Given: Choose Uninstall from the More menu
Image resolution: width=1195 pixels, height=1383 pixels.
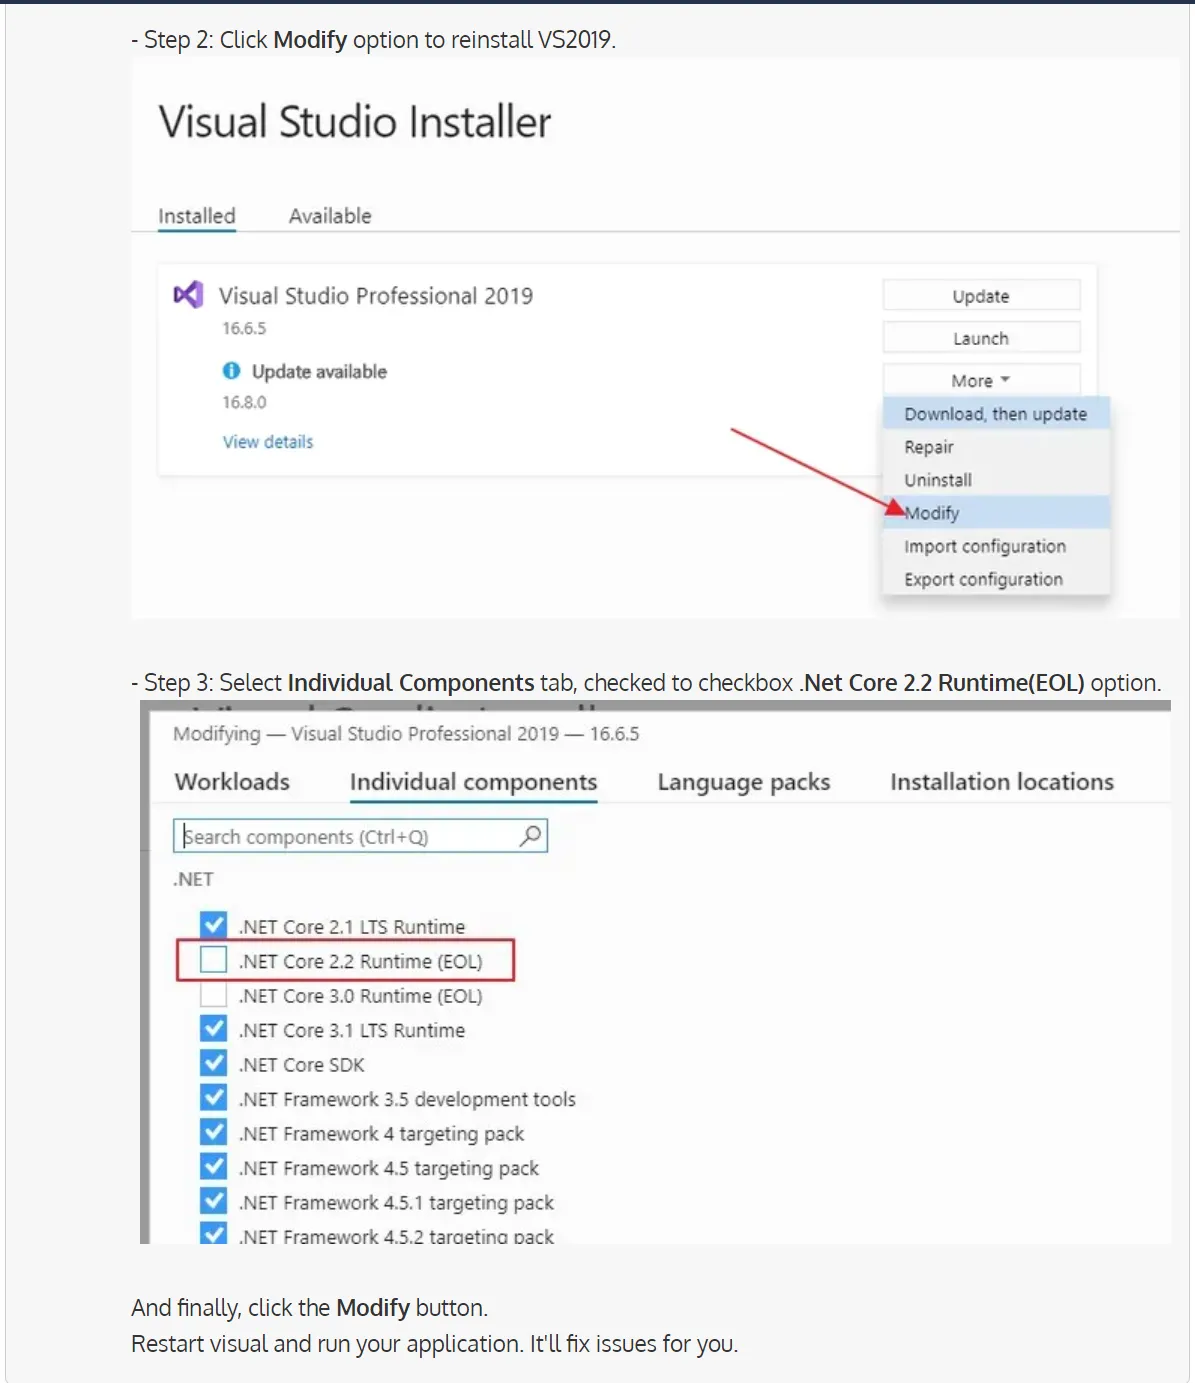Looking at the screenshot, I should coord(996,480).
